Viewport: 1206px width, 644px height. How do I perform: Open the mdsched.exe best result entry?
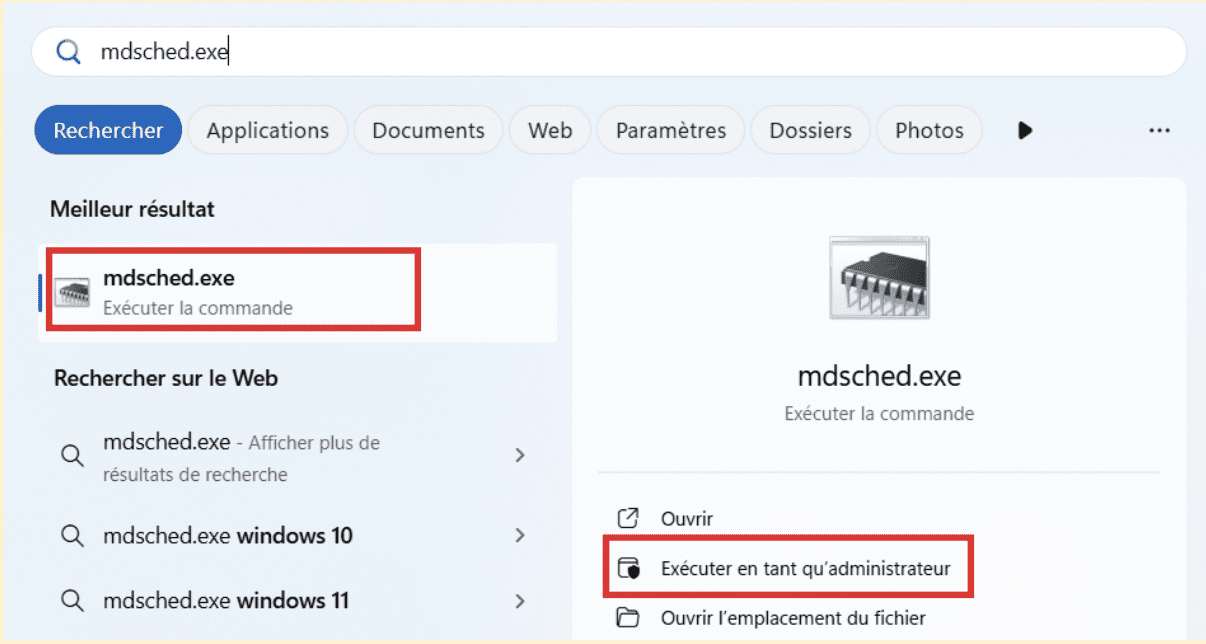coord(232,290)
